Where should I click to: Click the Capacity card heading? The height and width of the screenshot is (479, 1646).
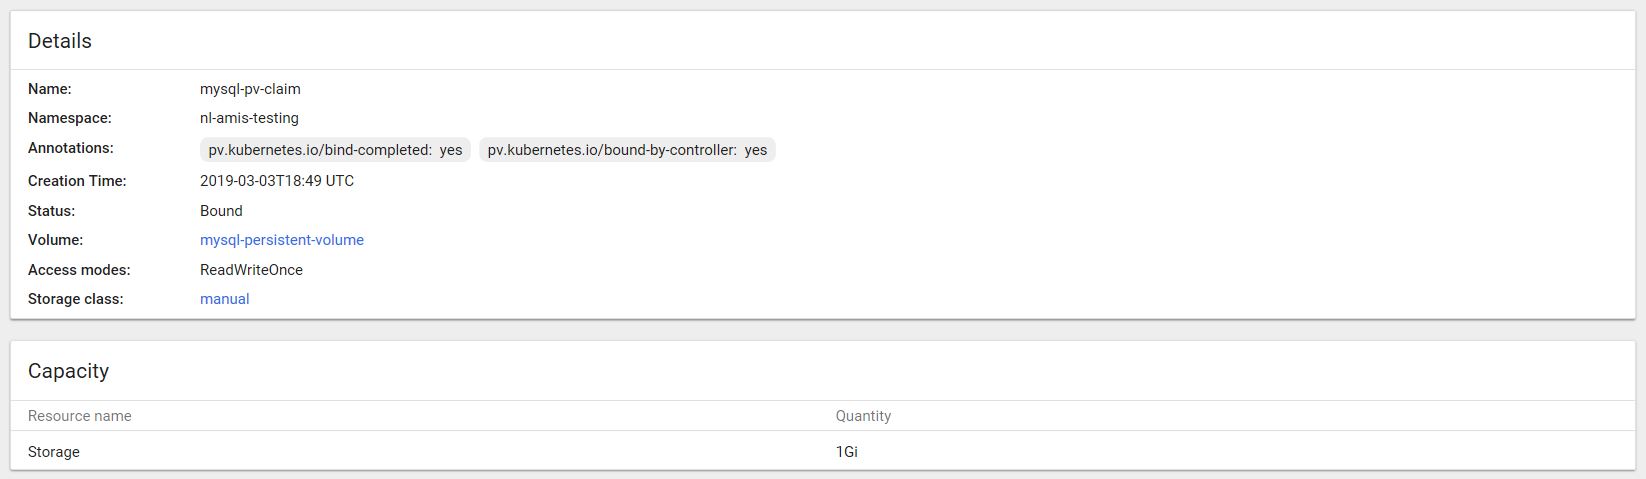(68, 371)
